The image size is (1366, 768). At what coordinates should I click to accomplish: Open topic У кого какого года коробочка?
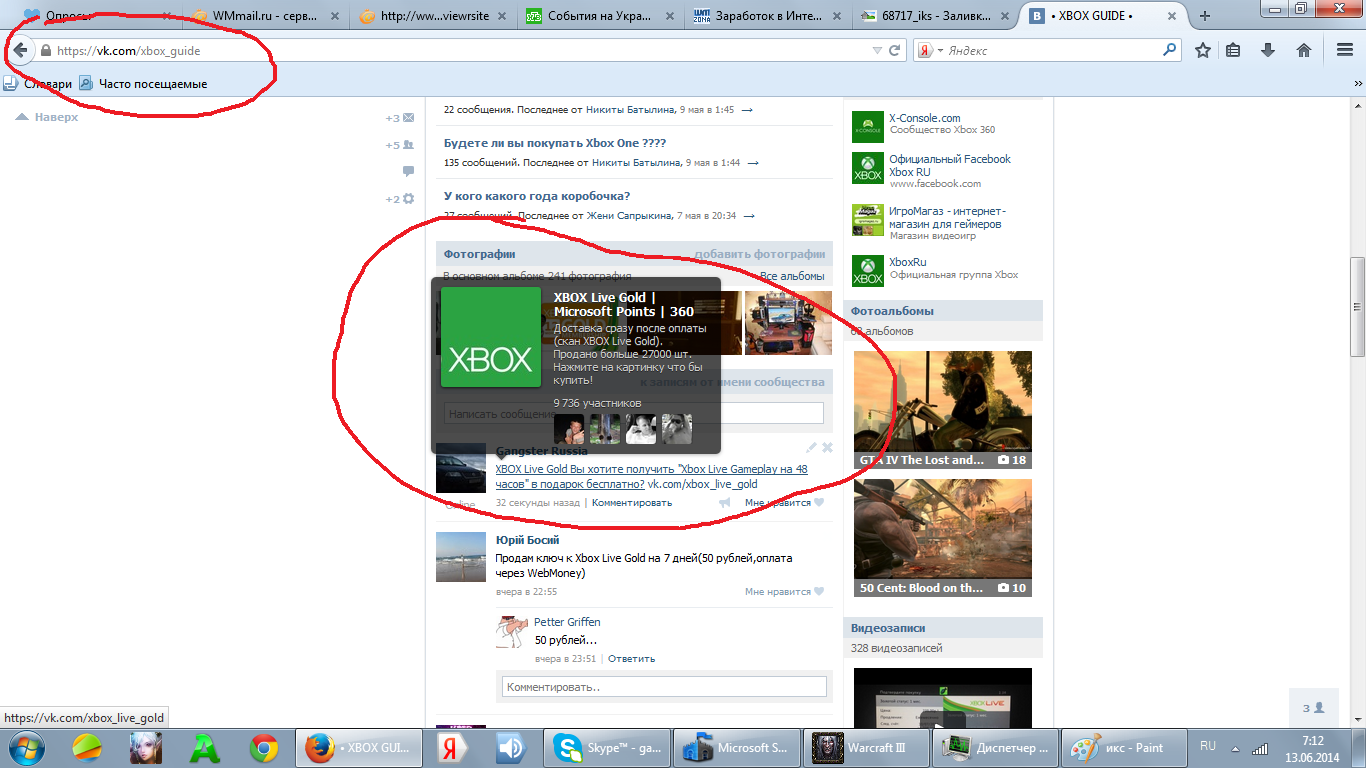[537, 196]
